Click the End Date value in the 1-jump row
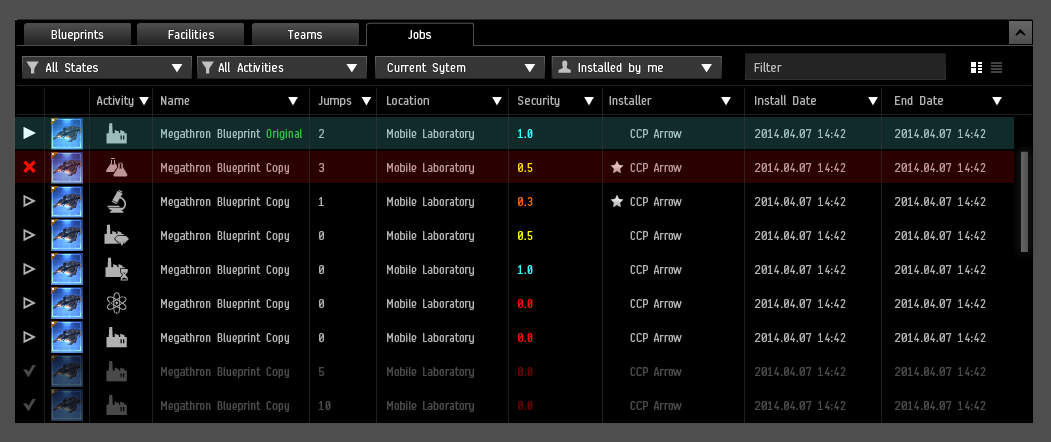The height and width of the screenshot is (442, 1051). [x=940, y=202]
